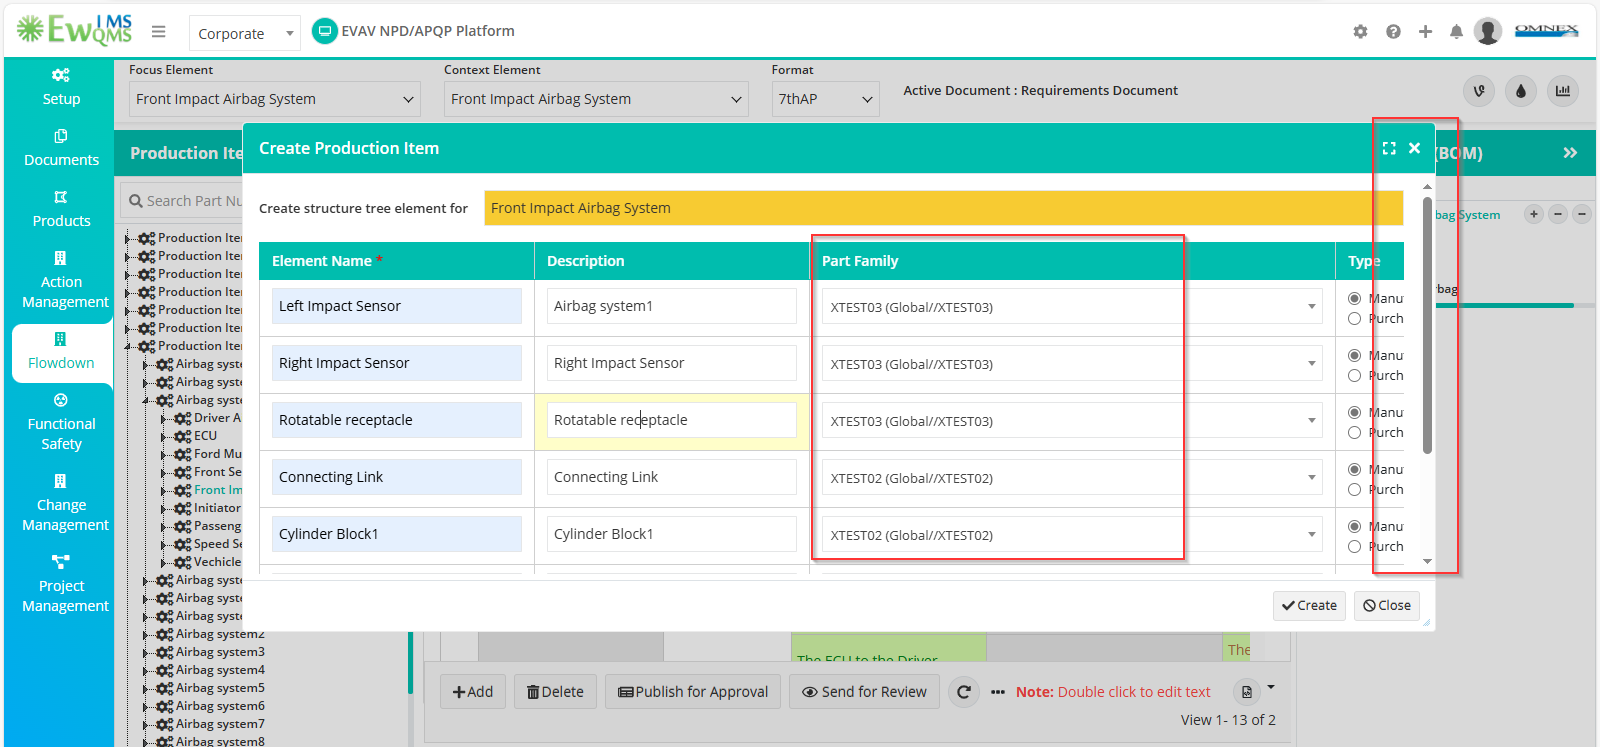Select Manu radio for Cylinder Block1
The image size is (1600, 747).
tap(1354, 526)
